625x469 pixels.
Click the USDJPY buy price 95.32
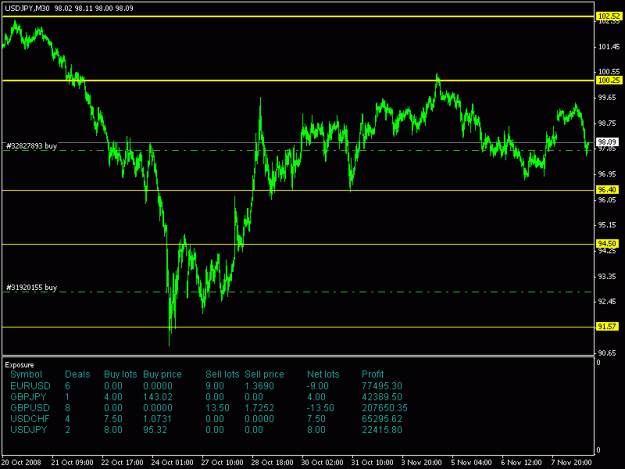click(x=155, y=430)
